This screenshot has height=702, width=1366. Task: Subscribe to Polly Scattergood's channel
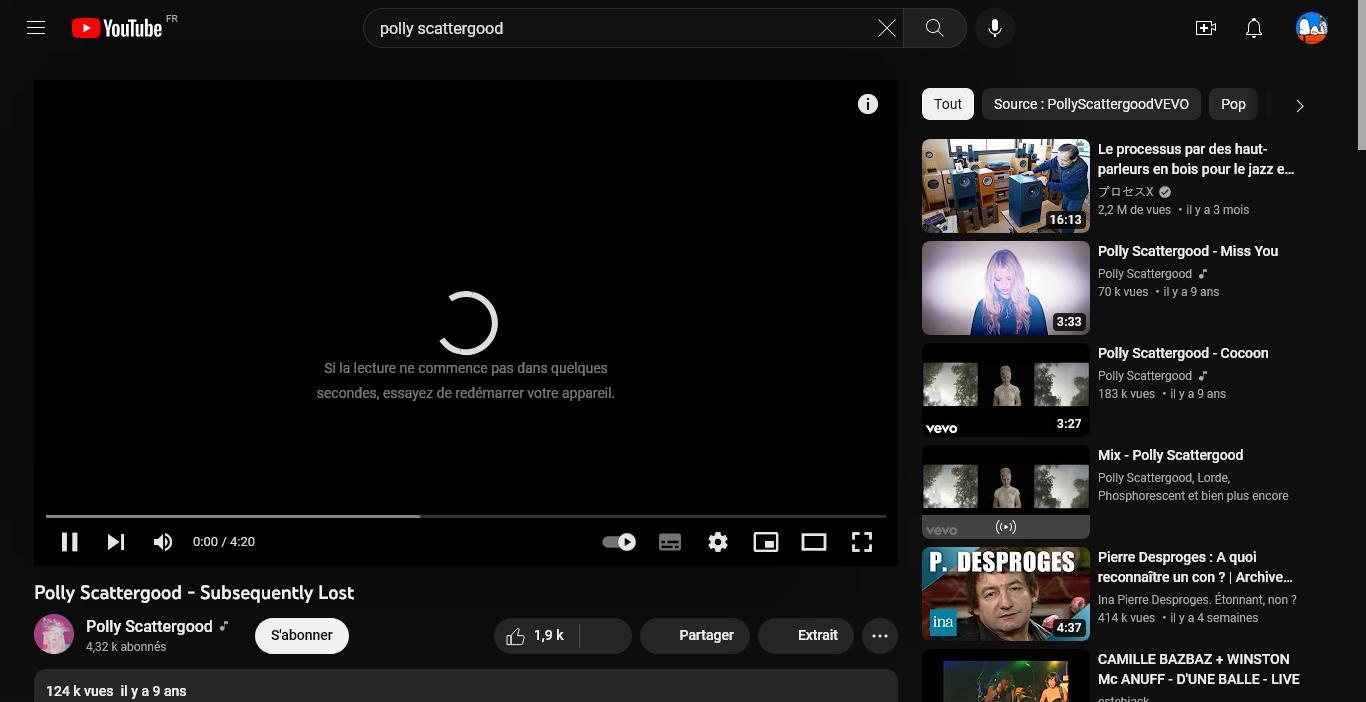click(x=301, y=635)
